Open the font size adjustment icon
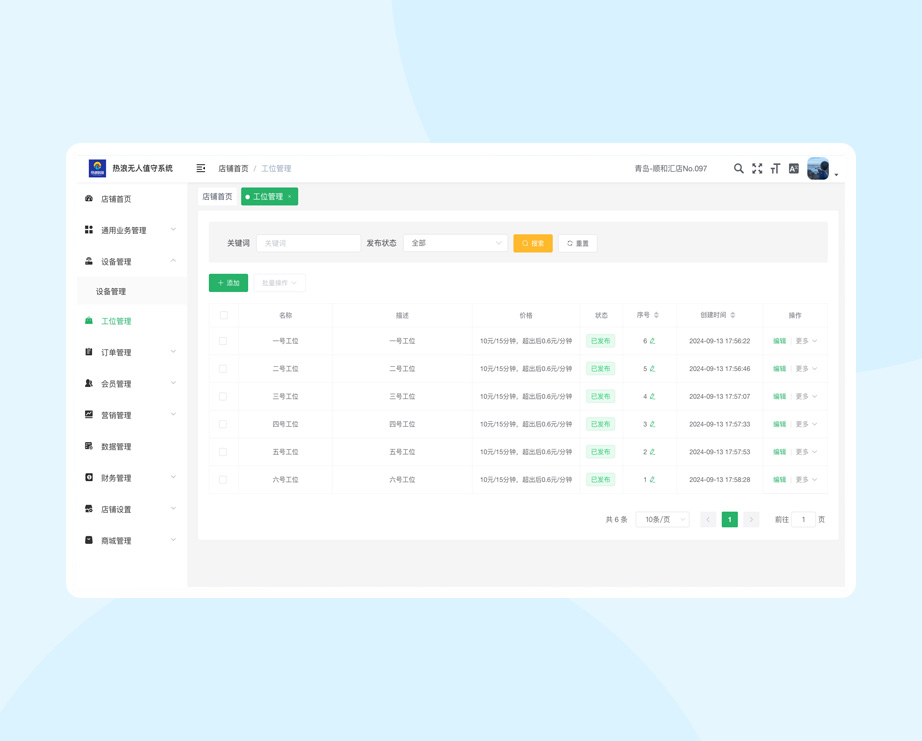The width and height of the screenshot is (922, 741). (x=776, y=168)
